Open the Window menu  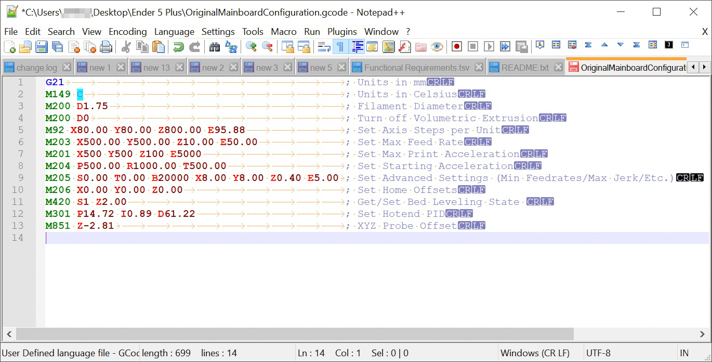point(381,31)
